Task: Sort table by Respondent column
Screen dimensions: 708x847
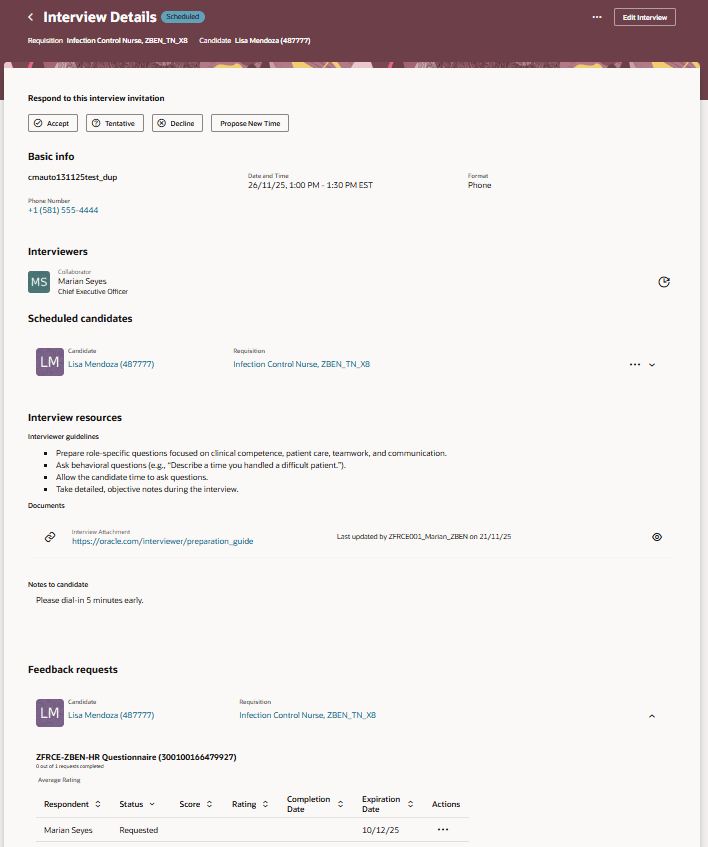Action: pyautogui.click(x=98, y=804)
